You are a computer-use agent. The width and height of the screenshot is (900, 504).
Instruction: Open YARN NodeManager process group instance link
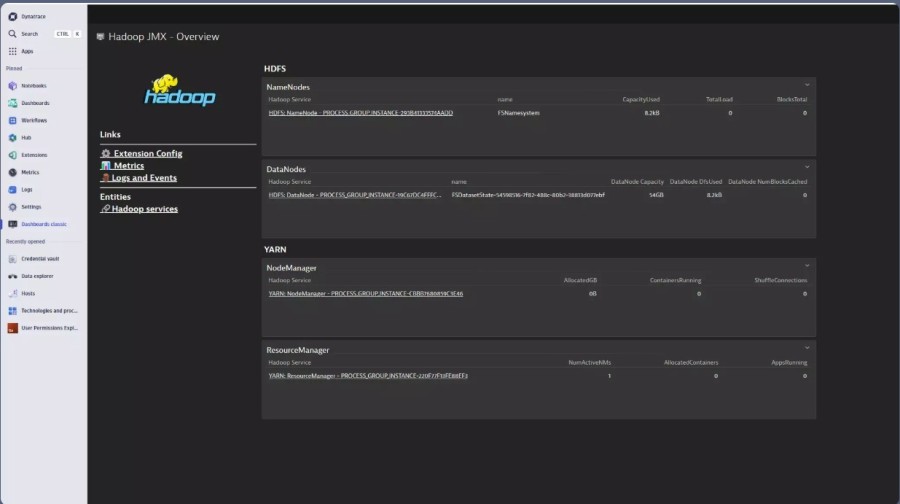(x=366, y=294)
